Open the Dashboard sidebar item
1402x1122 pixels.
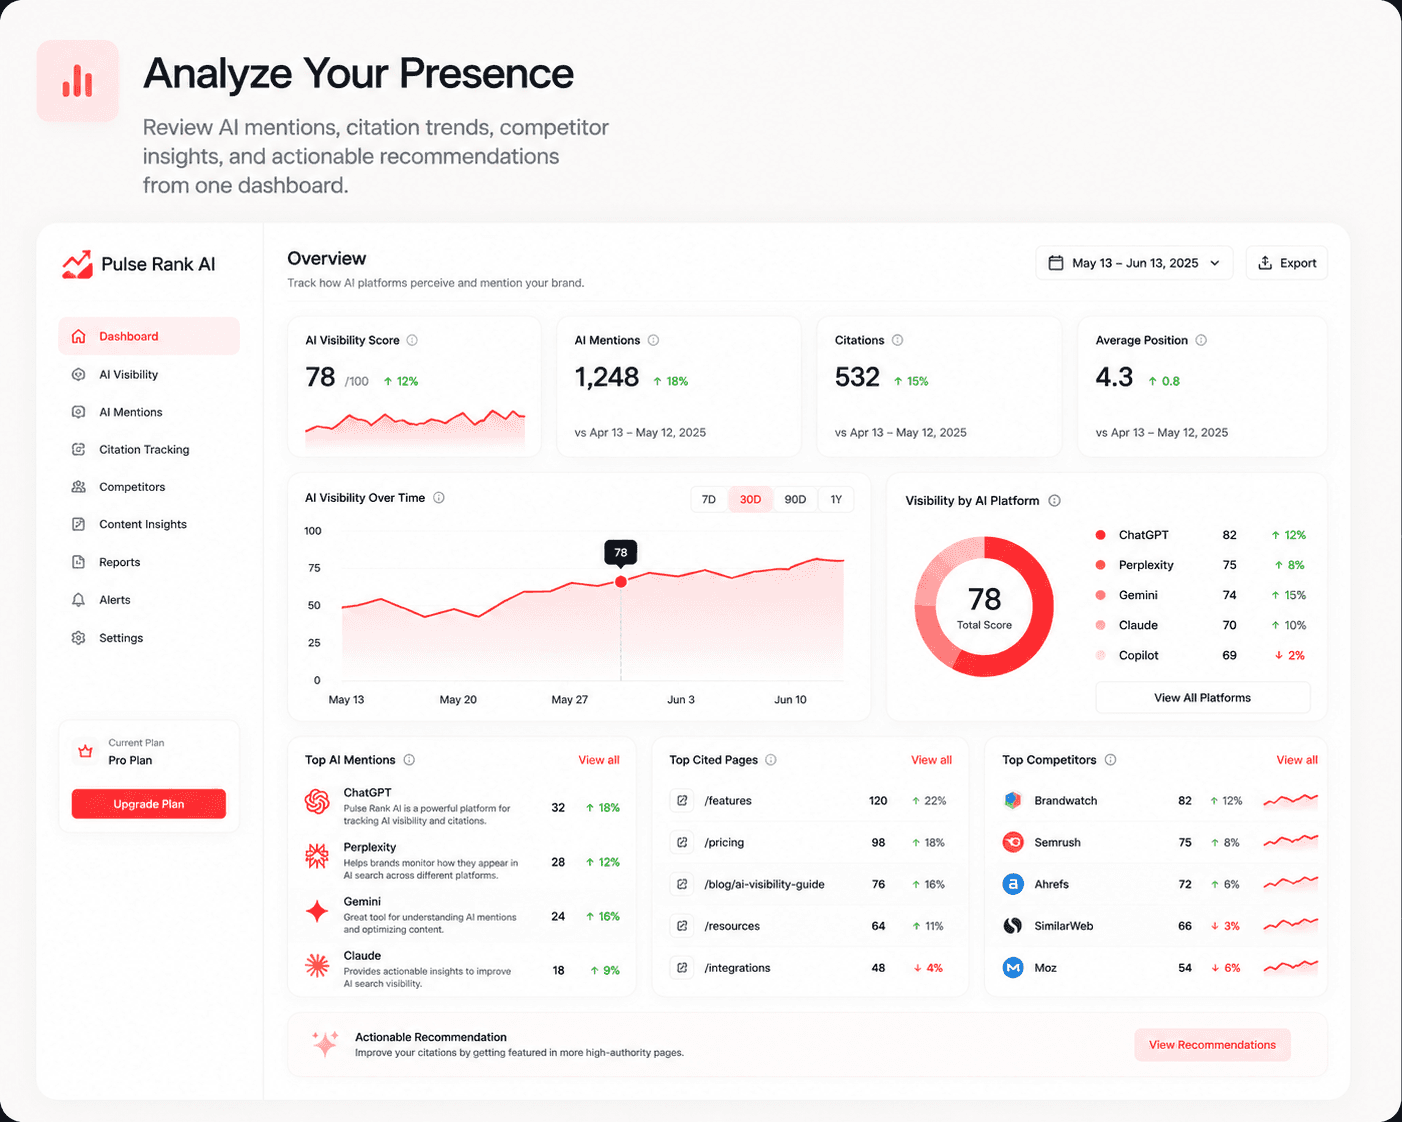pos(149,336)
